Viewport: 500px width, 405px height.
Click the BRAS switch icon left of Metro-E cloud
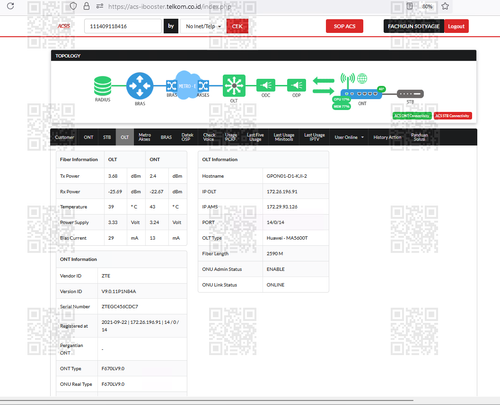(171, 86)
